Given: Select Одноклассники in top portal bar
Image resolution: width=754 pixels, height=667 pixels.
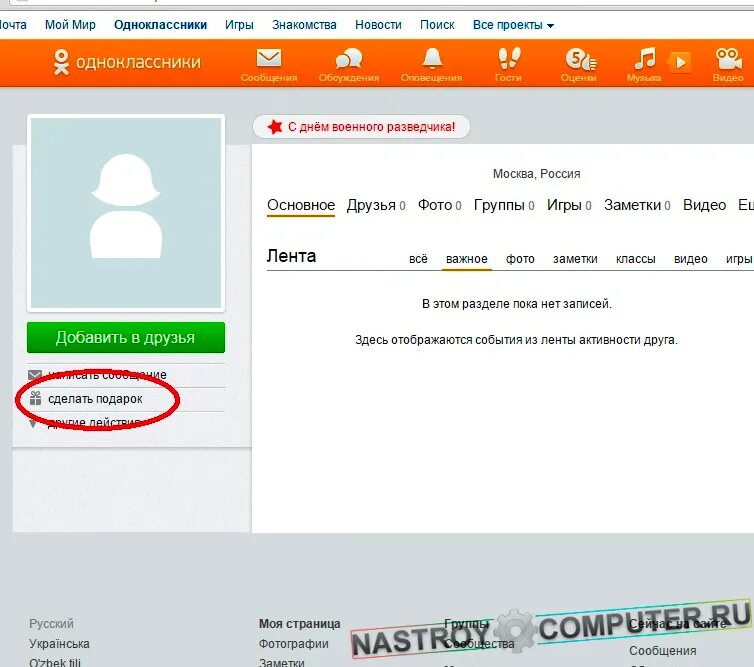Looking at the screenshot, I should tap(160, 25).
